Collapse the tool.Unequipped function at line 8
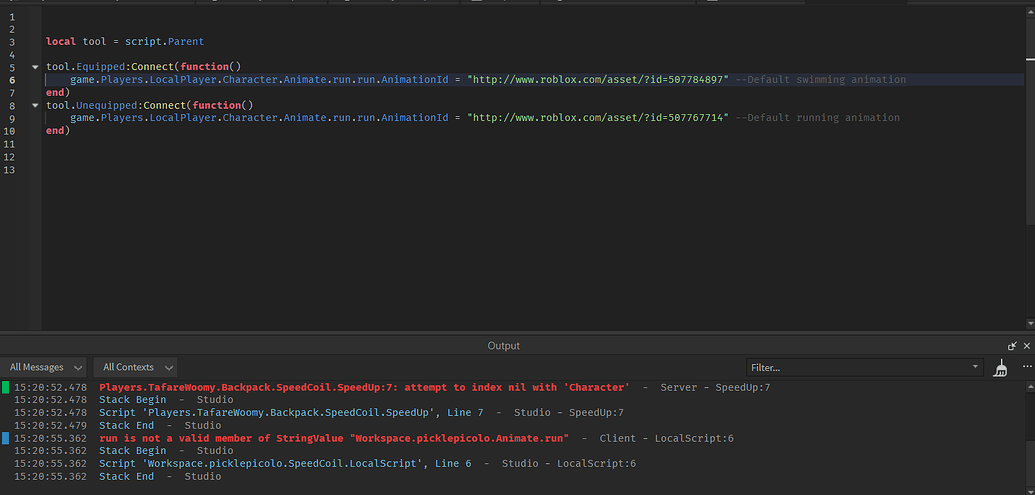This screenshot has width=1035, height=495. [34, 105]
